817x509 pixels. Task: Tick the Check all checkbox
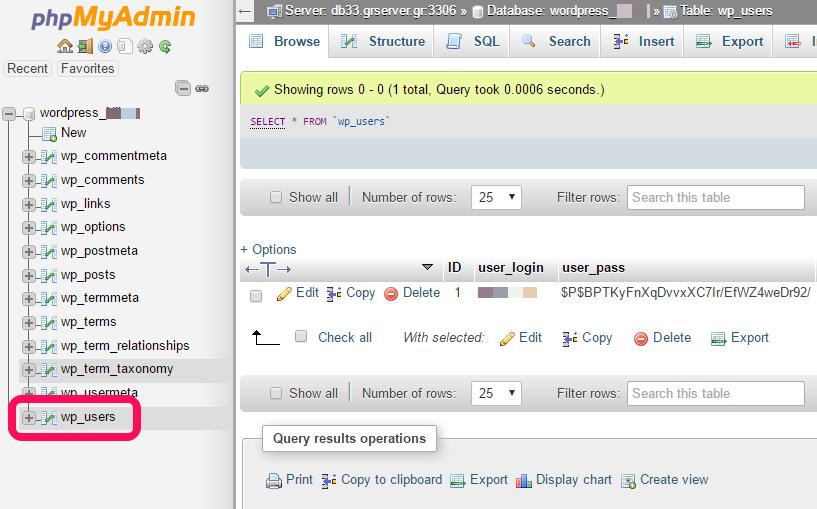pos(301,336)
